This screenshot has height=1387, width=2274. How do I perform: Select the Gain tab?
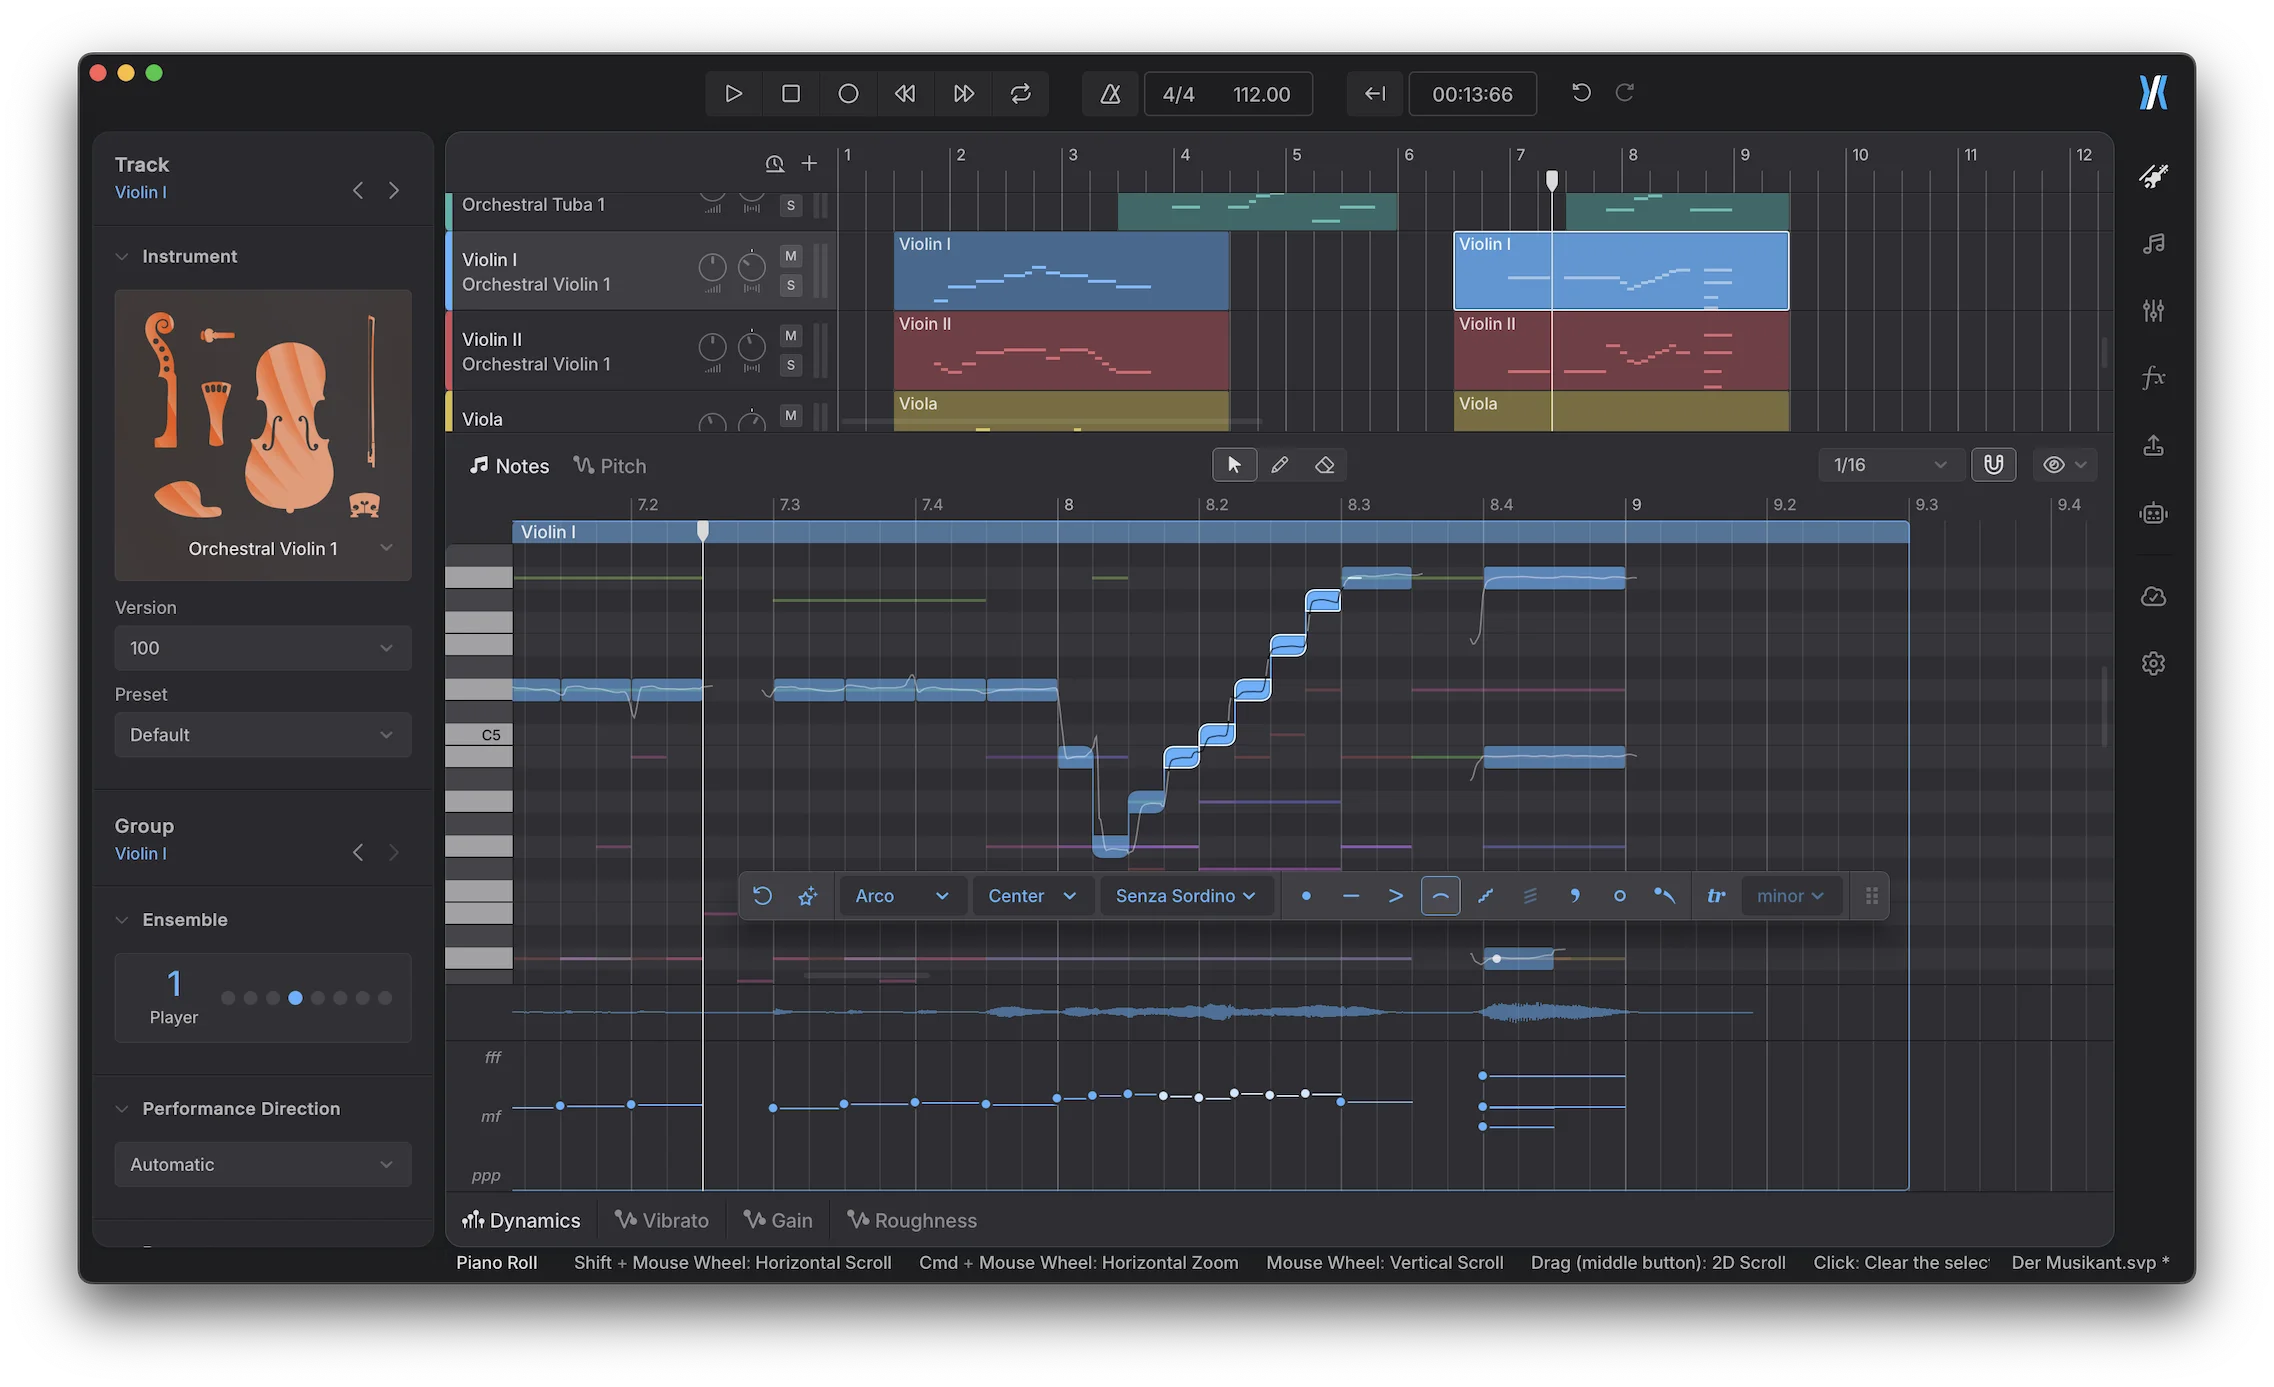[778, 1220]
